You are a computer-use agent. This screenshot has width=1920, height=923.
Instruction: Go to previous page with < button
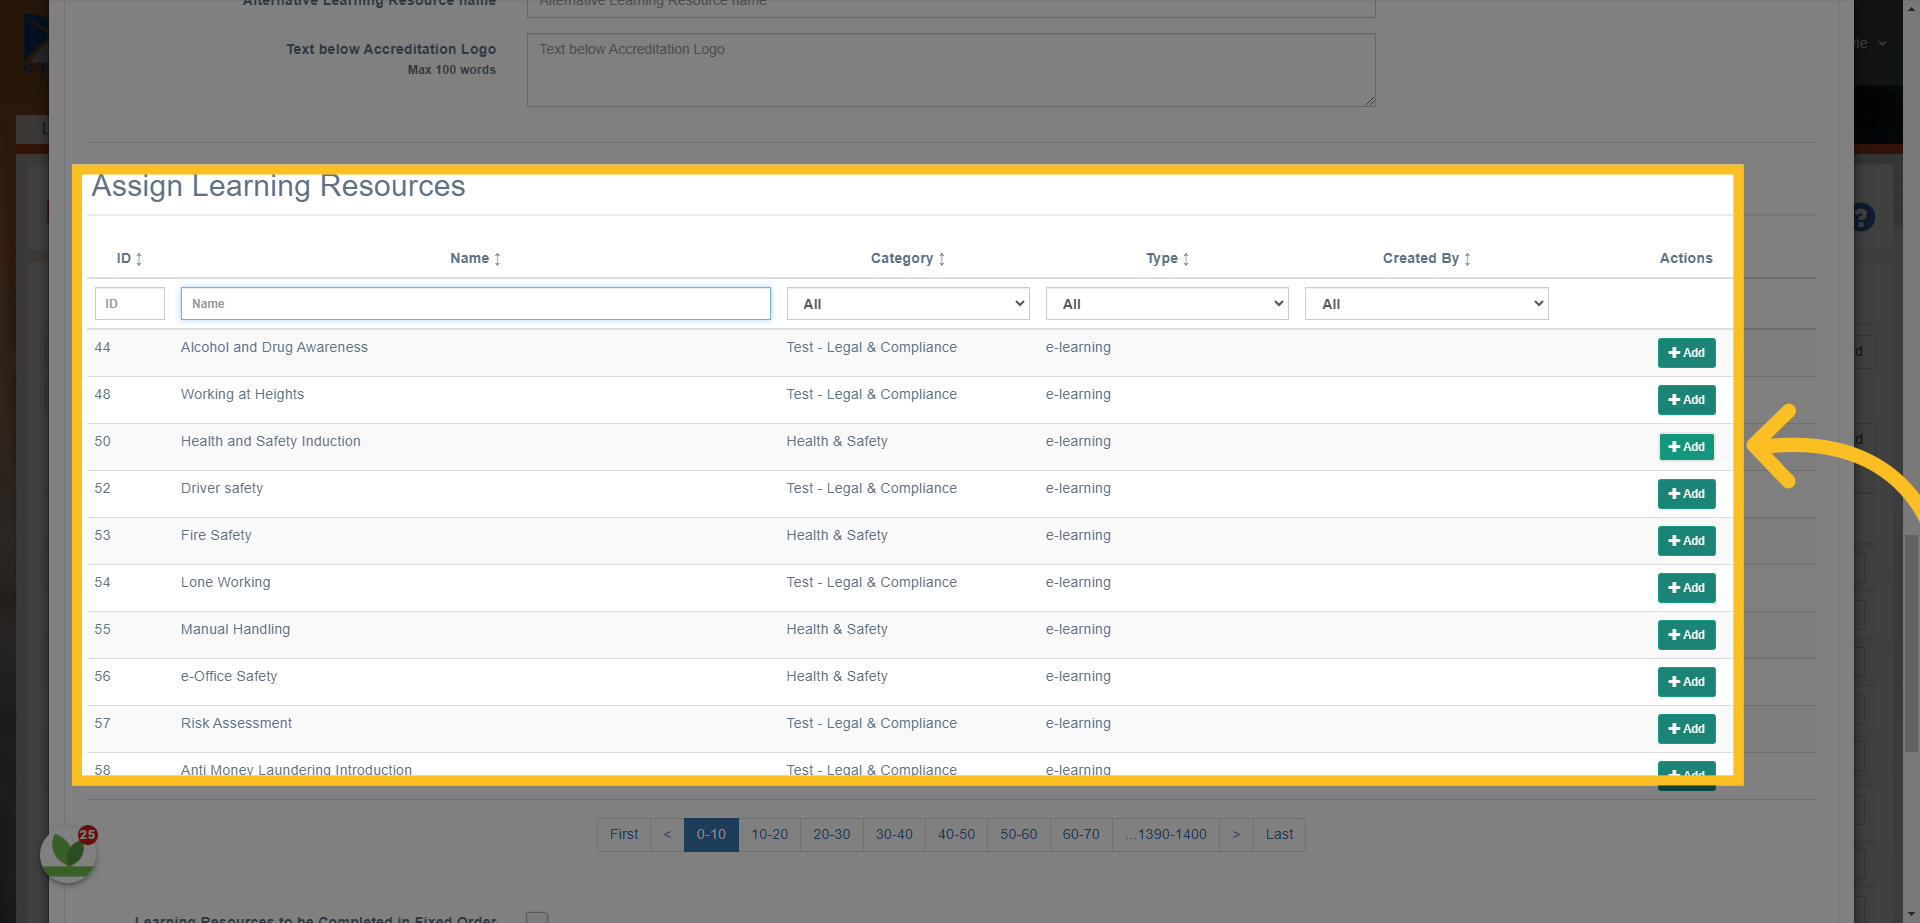[x=667, y=835]
